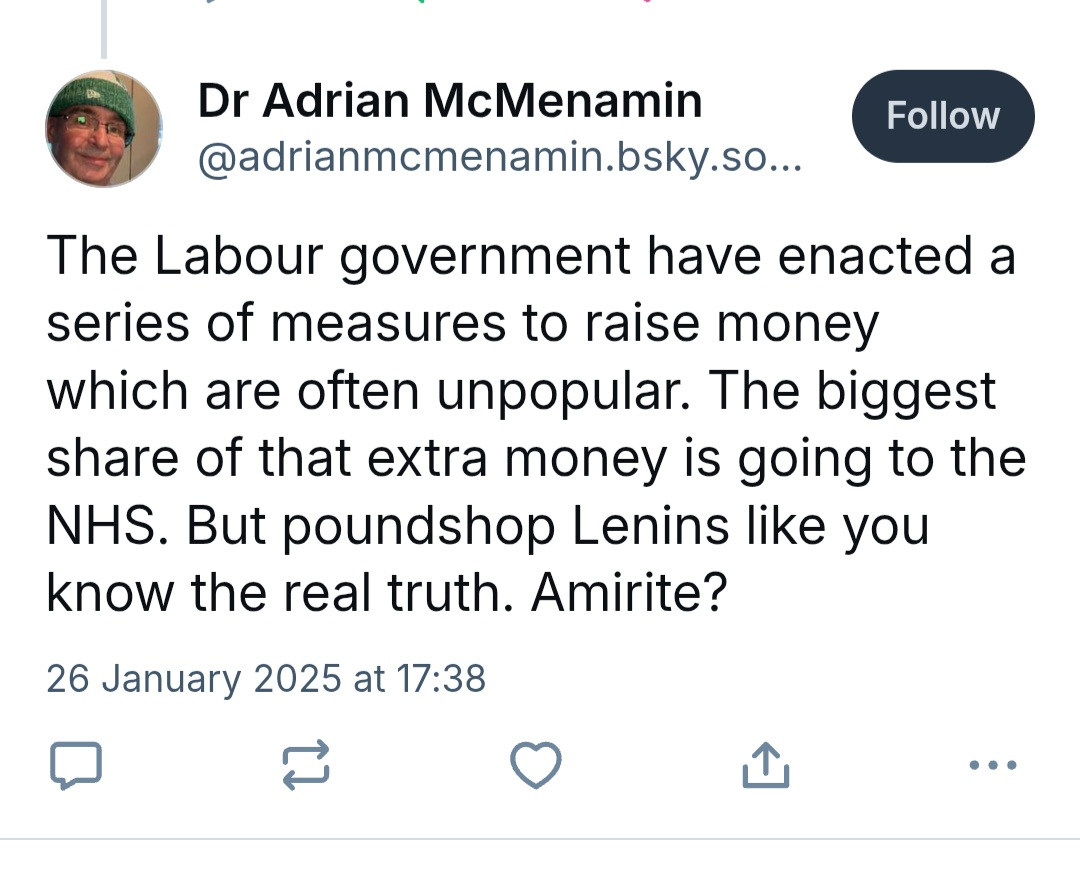Open the author's profile picture
The width and height of the screenshot is (1080, 894).
[x=104, y=129]
